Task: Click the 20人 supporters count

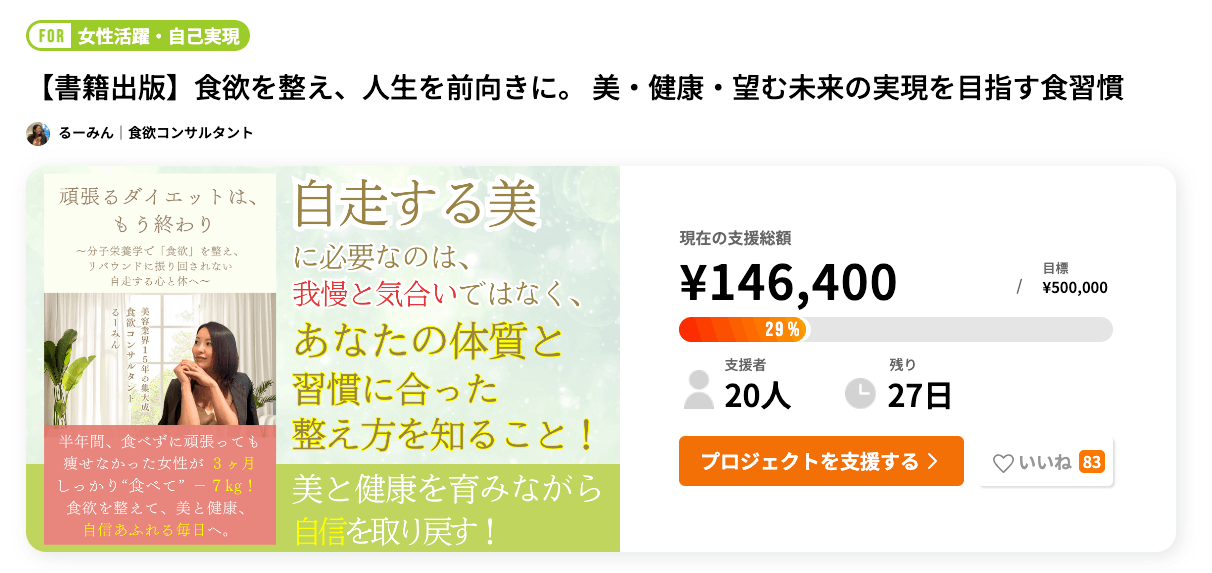Action: (x=757, y=396)
